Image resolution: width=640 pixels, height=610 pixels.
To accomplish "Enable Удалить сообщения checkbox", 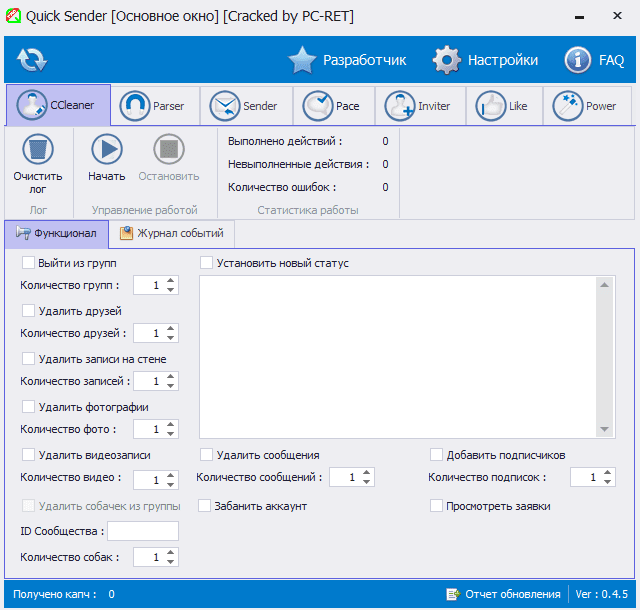I will 206,454.
